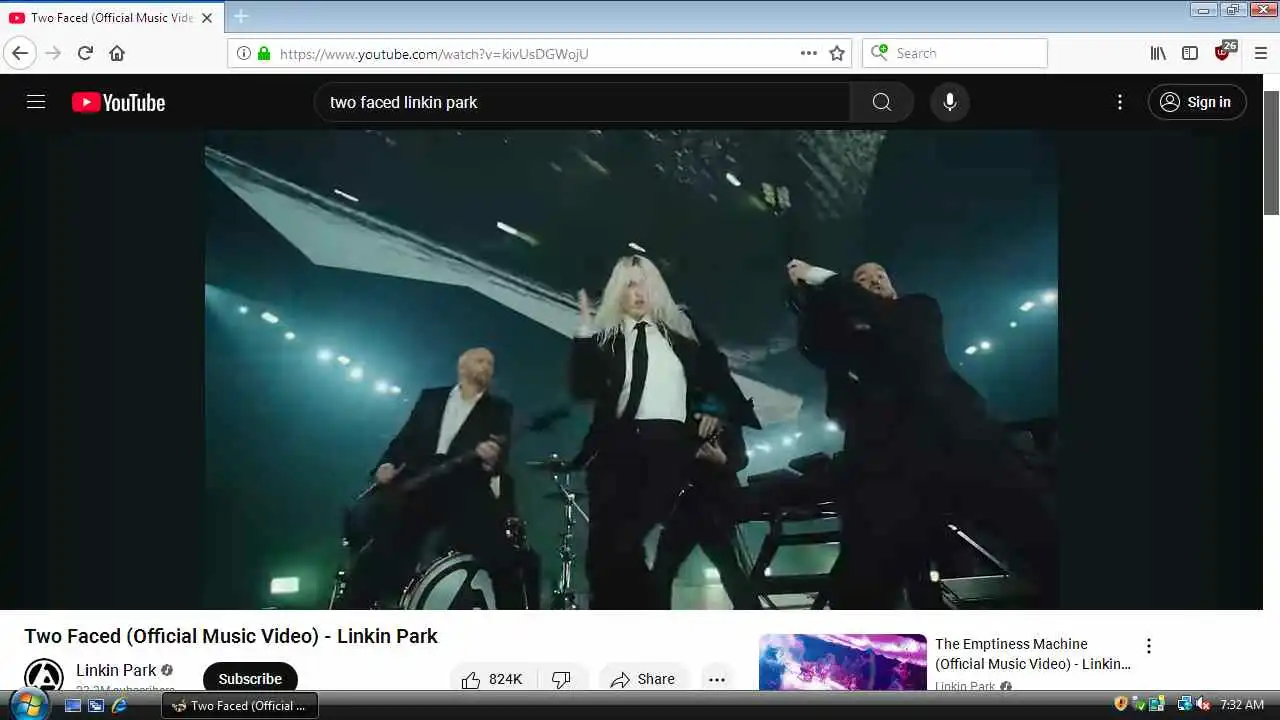Show site information for youtube.com
The image size is (1280, 720).
click(243, 53)
